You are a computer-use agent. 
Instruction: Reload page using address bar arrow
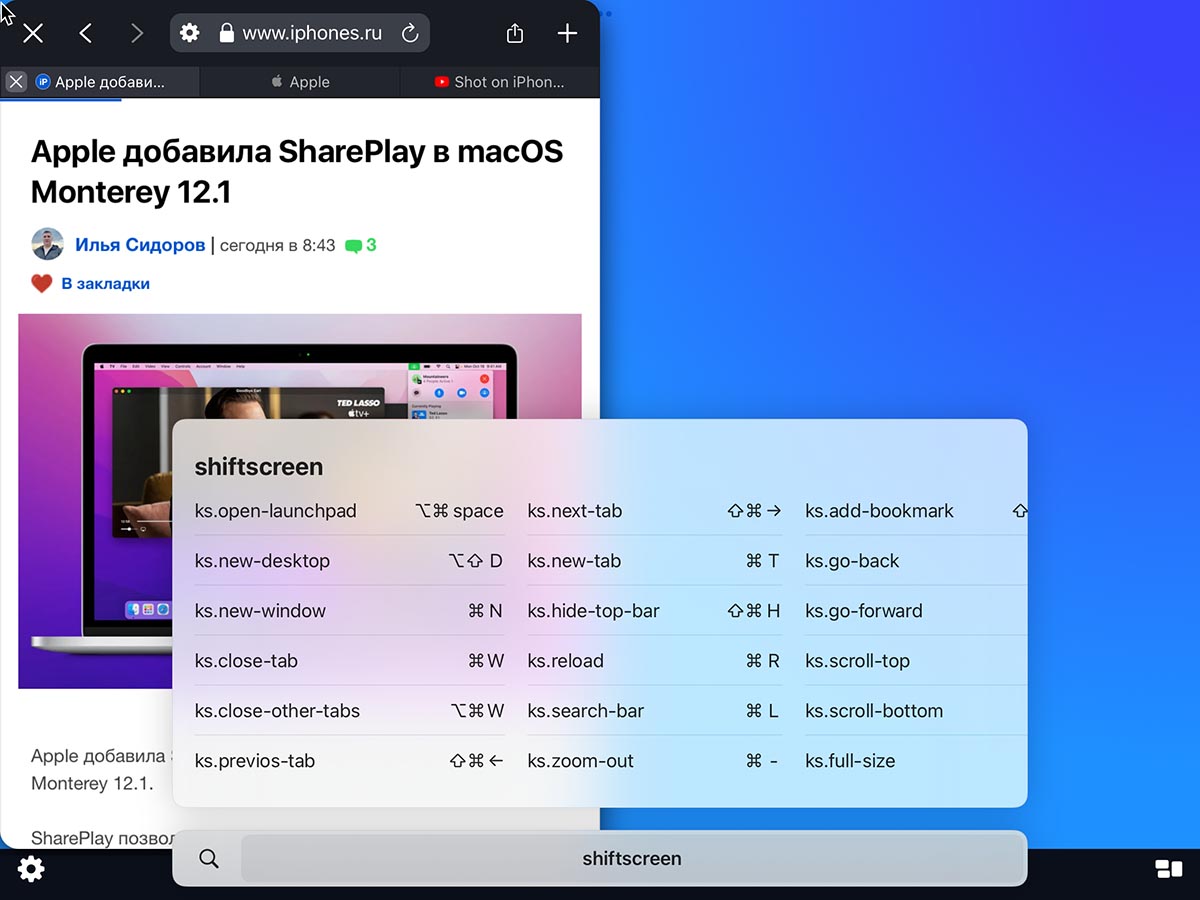pyautogui.click(x=410, y=33)
